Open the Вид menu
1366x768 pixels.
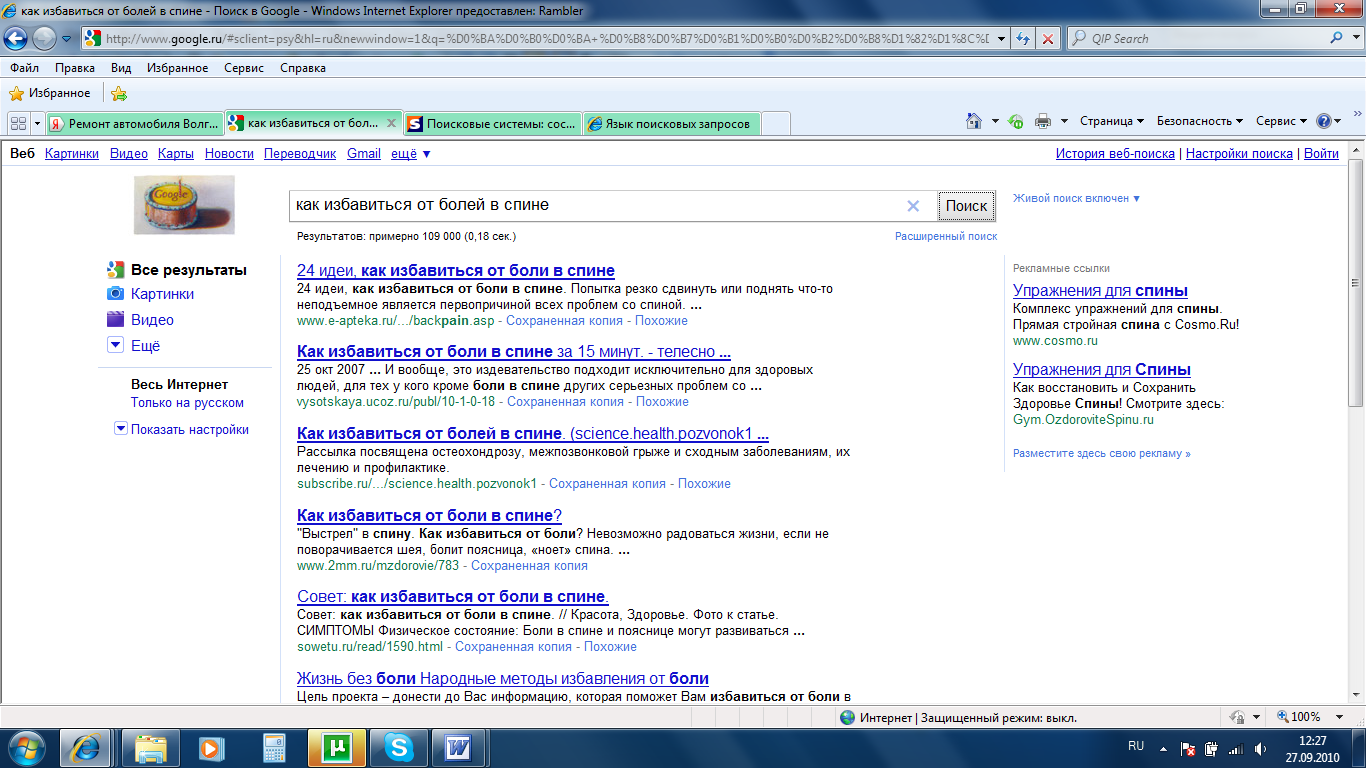click(121, 68)
